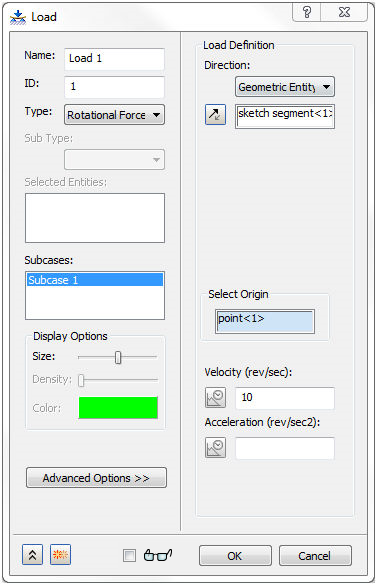Click the glasses preview icon
Image resolution: width=377 pixels, height=585 pixels.
(158, 555)
